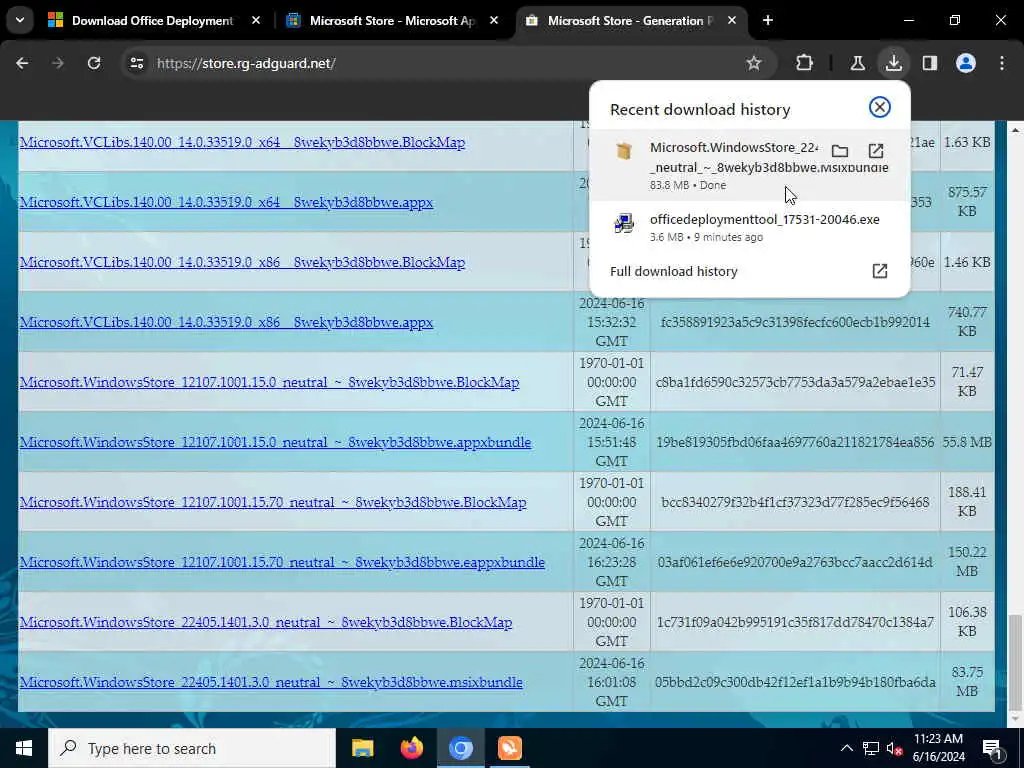
Task: Download VCLibs 14.0.33519.0 x64 BlockMap link
Action: (x=242, y=142)
